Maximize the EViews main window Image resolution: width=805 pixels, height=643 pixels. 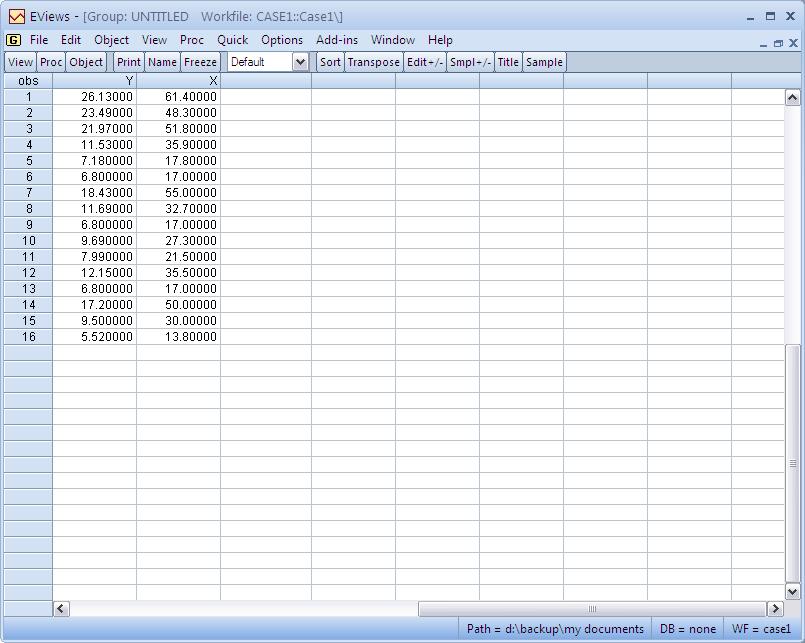[x=770, y=16]
